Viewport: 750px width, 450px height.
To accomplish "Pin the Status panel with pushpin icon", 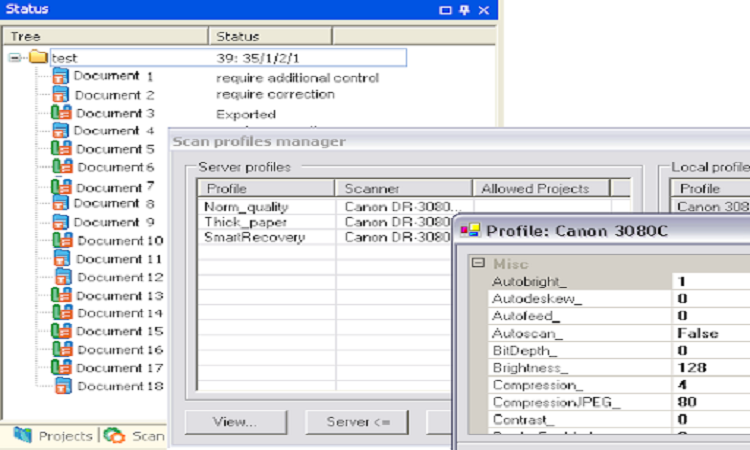I will (x=464, y=10).
